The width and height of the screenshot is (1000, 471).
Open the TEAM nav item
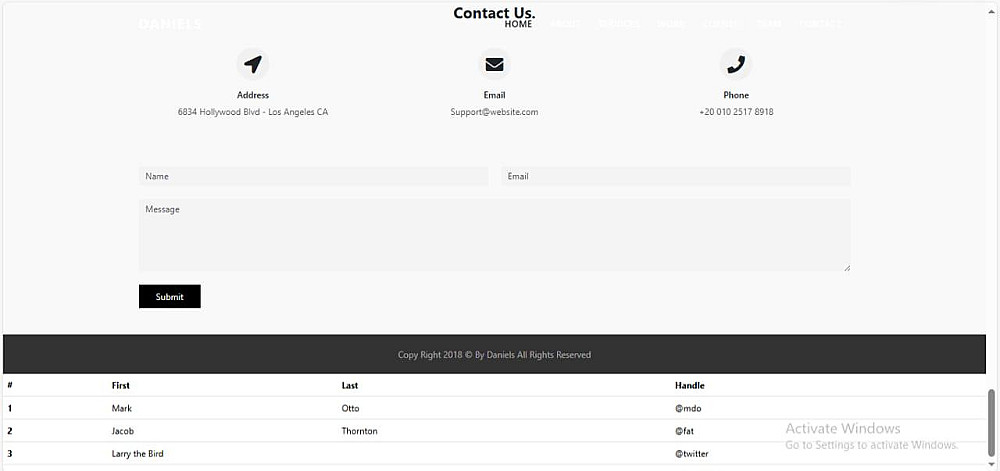769,24
